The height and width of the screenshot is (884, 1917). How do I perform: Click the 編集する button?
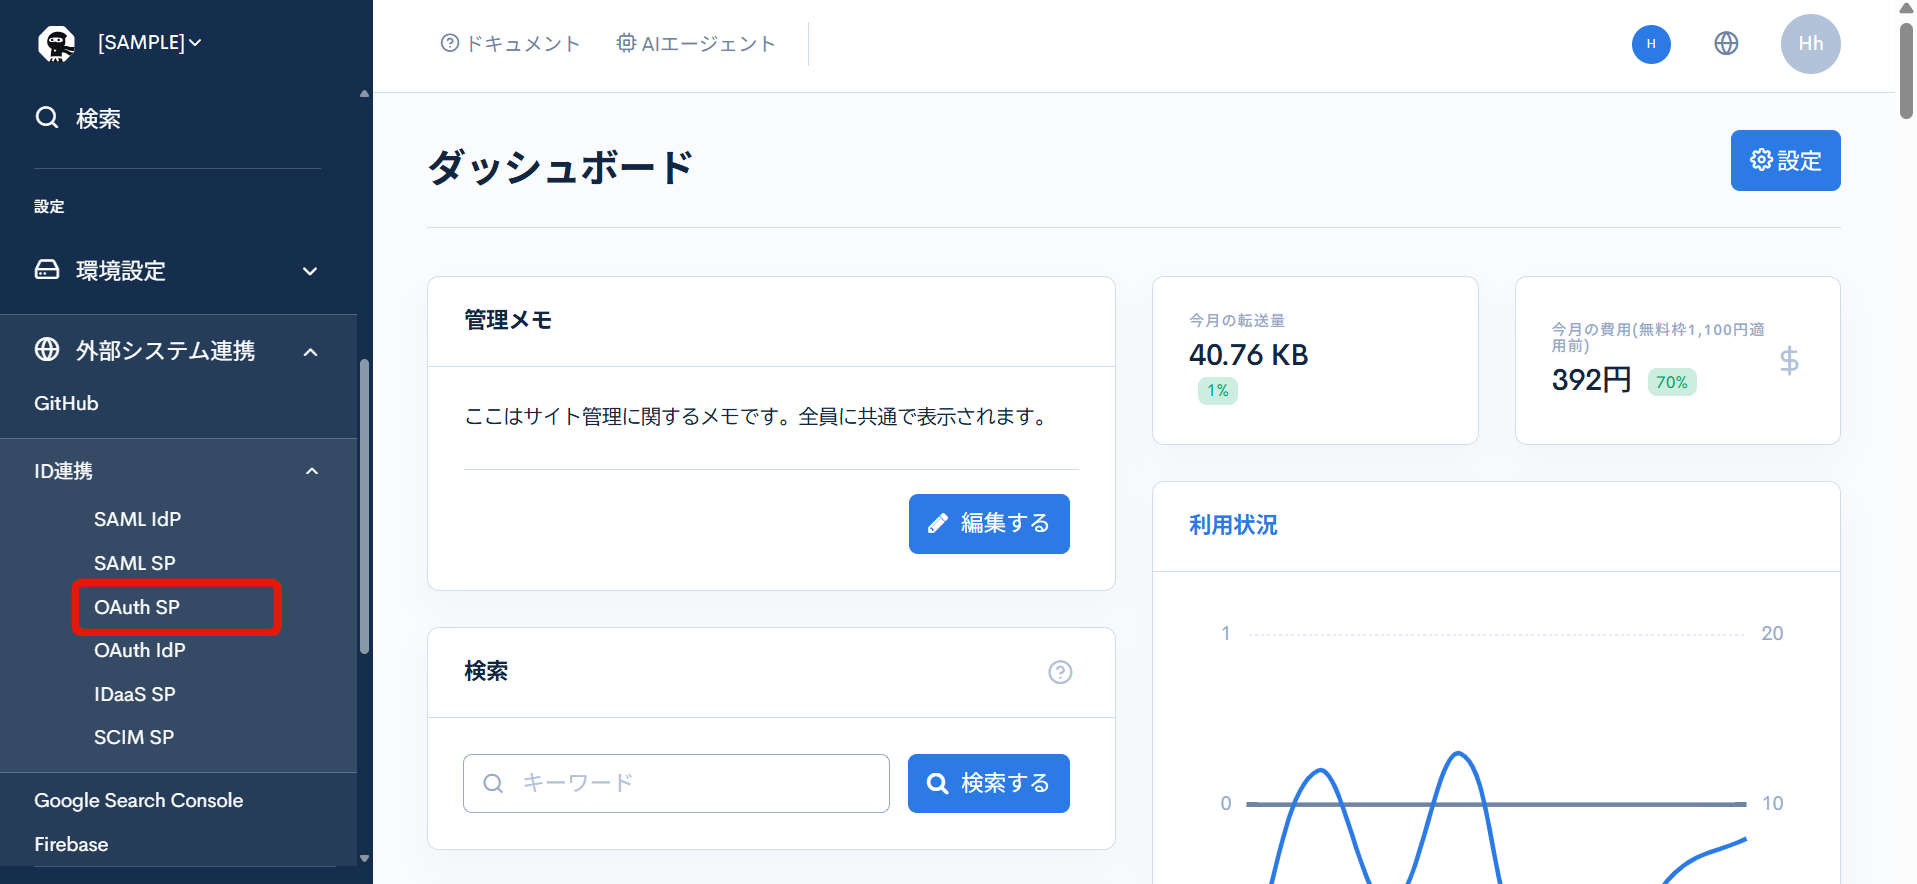[989, 524]
